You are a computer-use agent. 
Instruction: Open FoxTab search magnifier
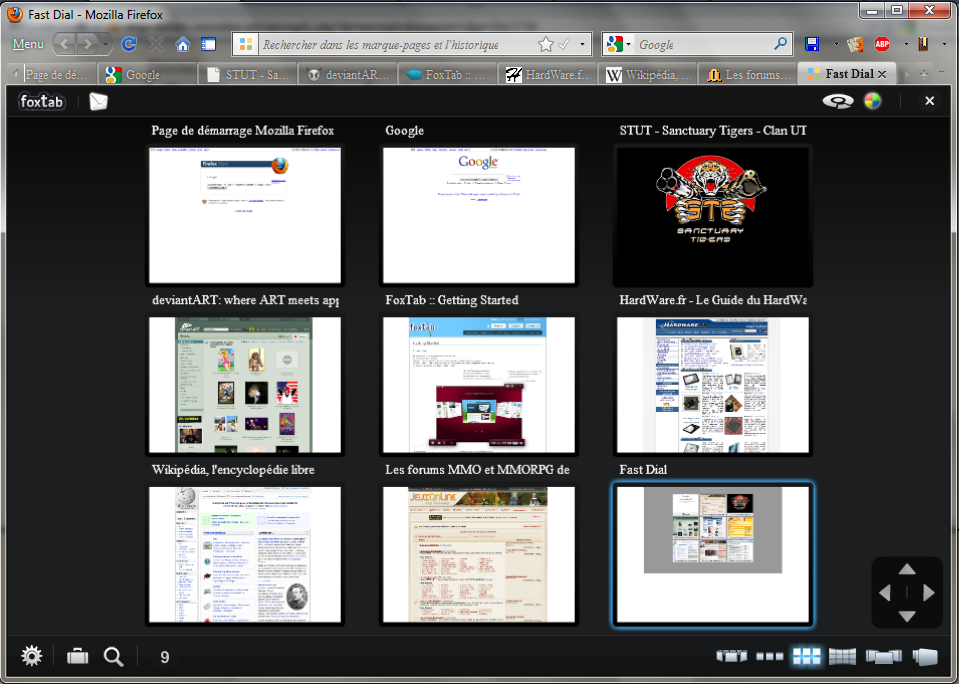pos(114,656)
